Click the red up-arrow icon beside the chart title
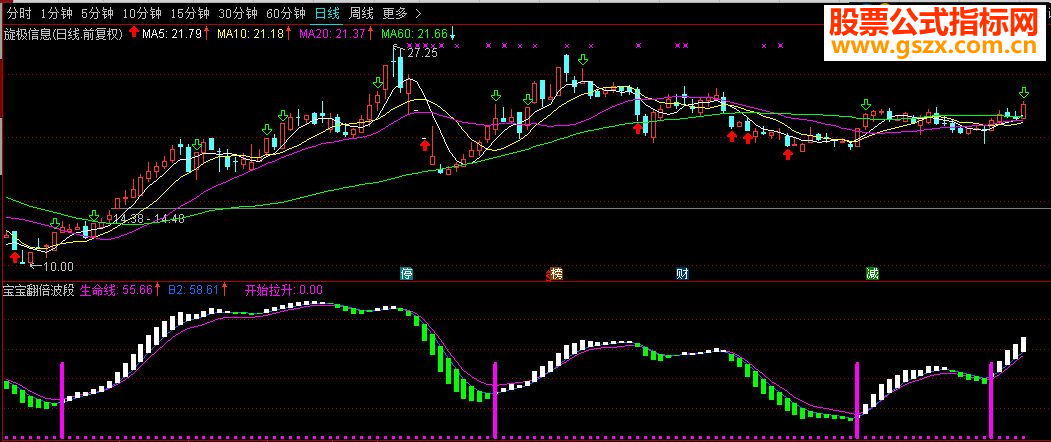1051x442 pixels. click(x=133, y=32)
